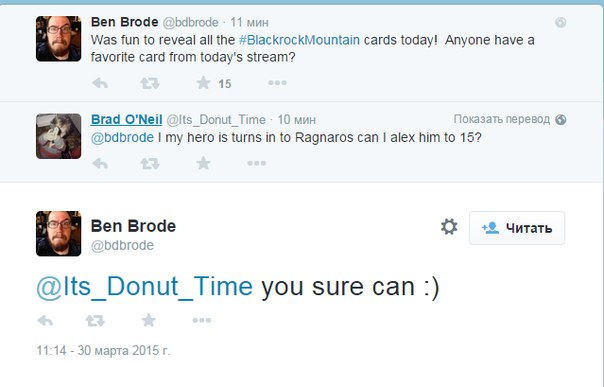604x387 pixels.
Task: View Brad O'Neil's avatar thumbnail
Action: point(59,136)
